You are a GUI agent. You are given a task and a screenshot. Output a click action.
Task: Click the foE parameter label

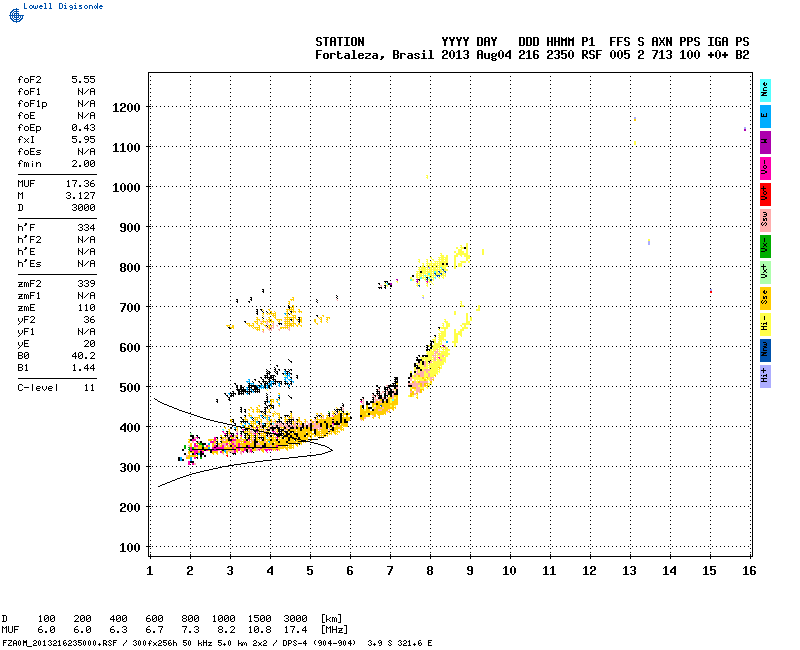pyautogui.click(x=26, y=116)
